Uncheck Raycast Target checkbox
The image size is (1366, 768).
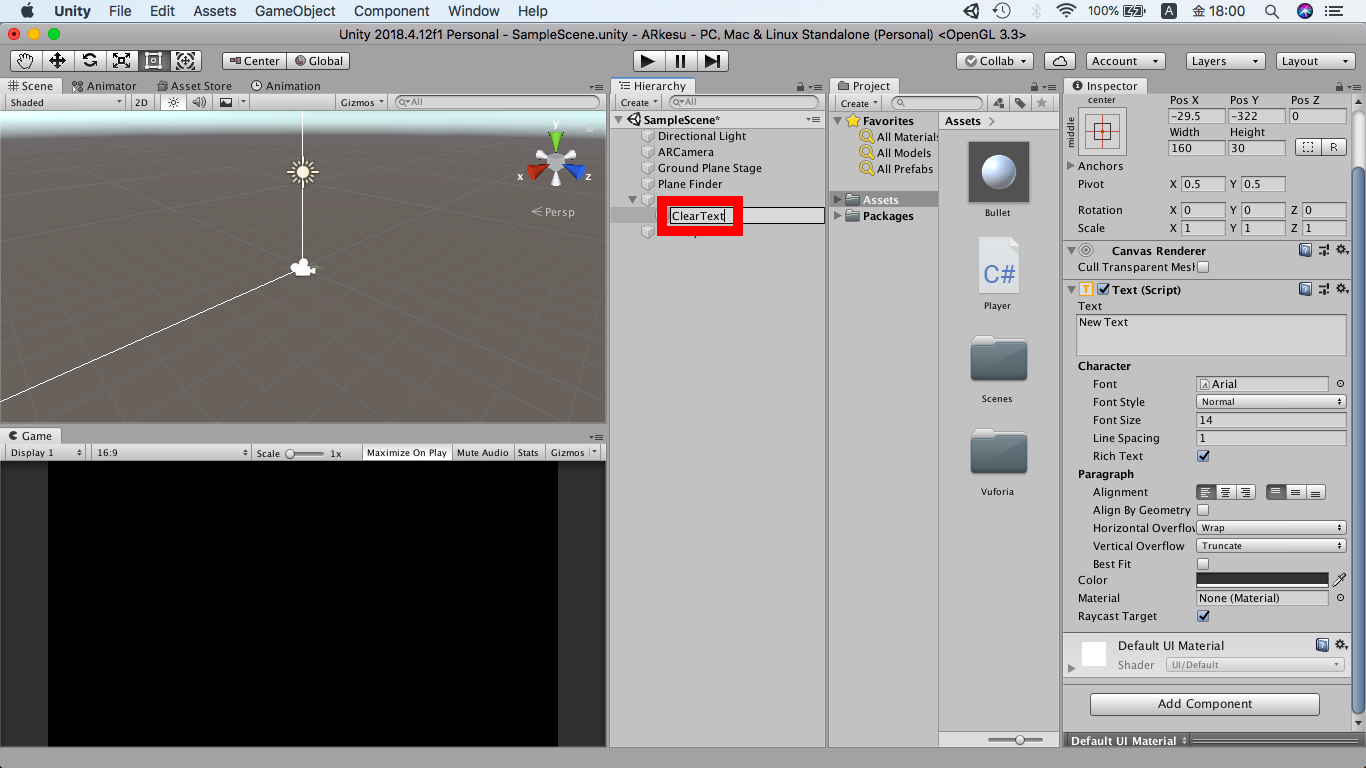click(x=1203, y=616)
